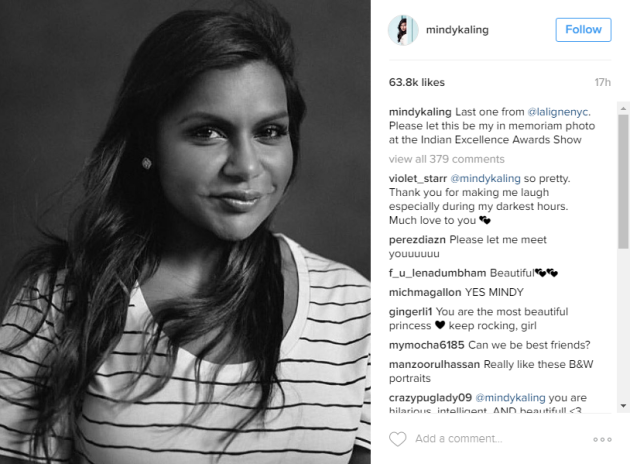Open mymocha6185's profile
Screen dimensions: 630x464
click(426, 345)
